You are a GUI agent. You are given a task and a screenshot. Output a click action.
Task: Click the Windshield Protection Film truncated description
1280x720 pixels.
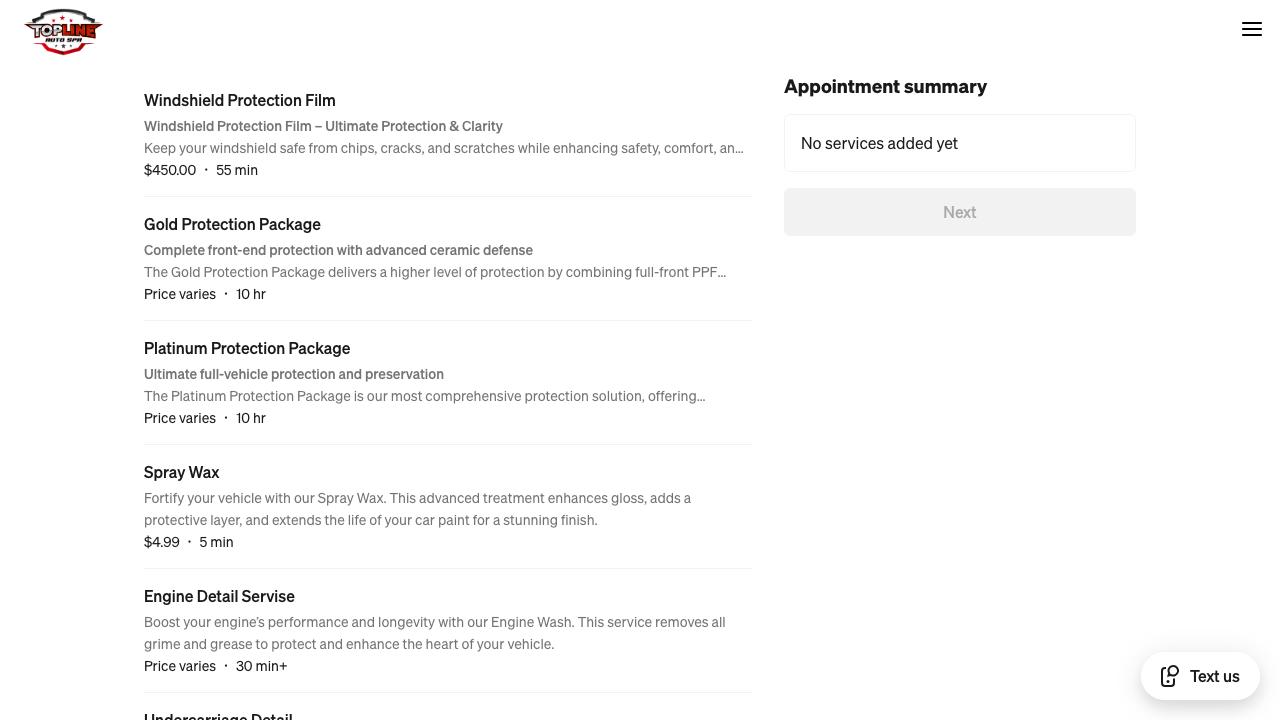(443, 148)
